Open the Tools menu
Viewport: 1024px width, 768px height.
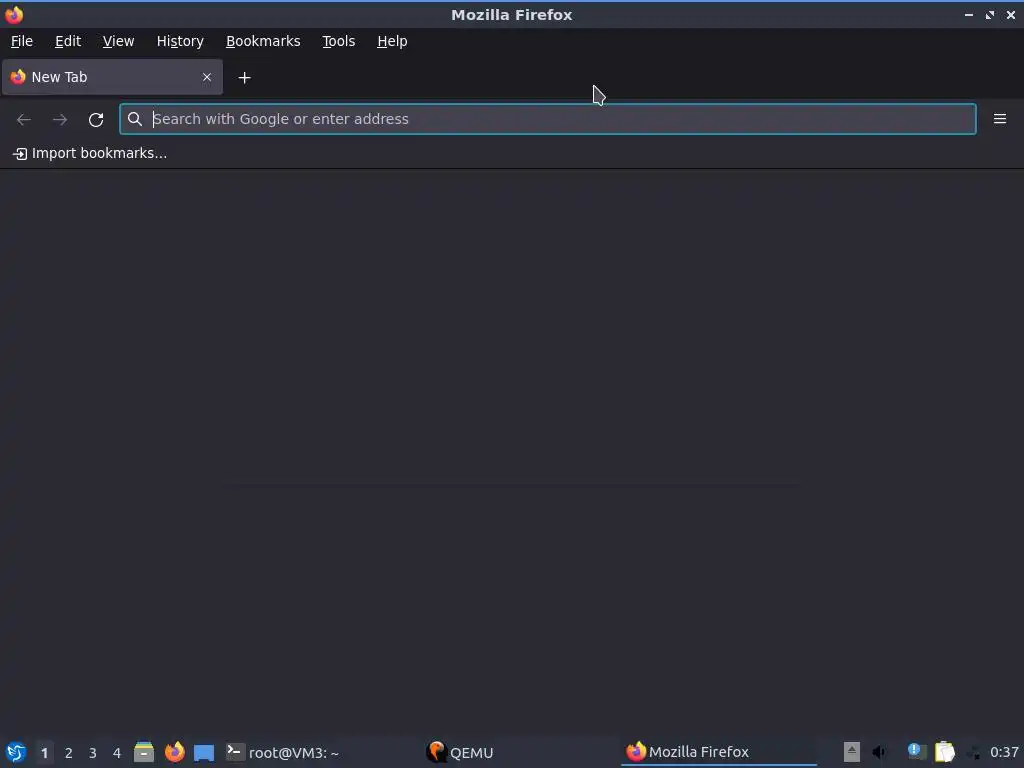tap(338, 41)
